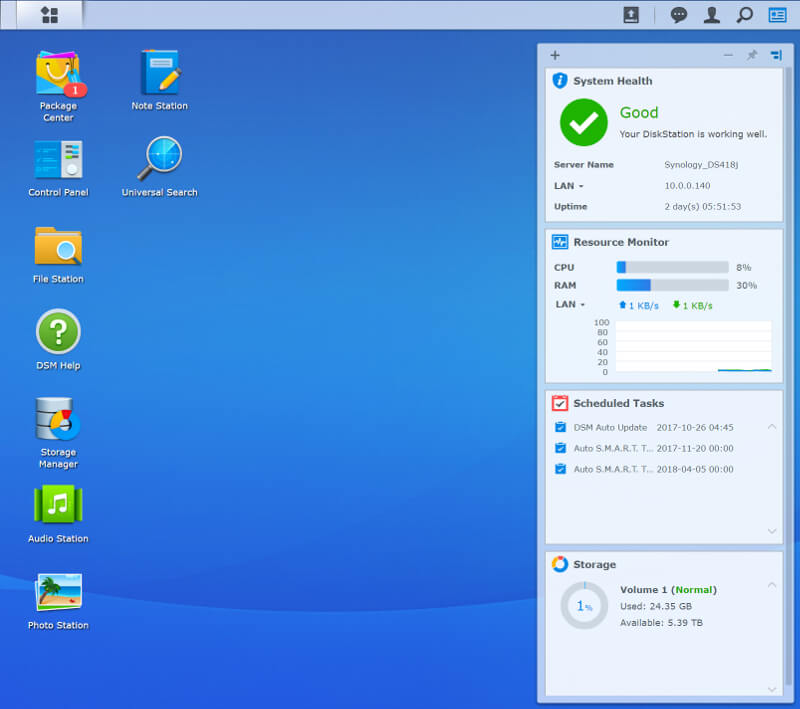Open Resource Monitor widget title
This screenshot has height=709, width=800.
pyautogui.click(x=621, y=242)
